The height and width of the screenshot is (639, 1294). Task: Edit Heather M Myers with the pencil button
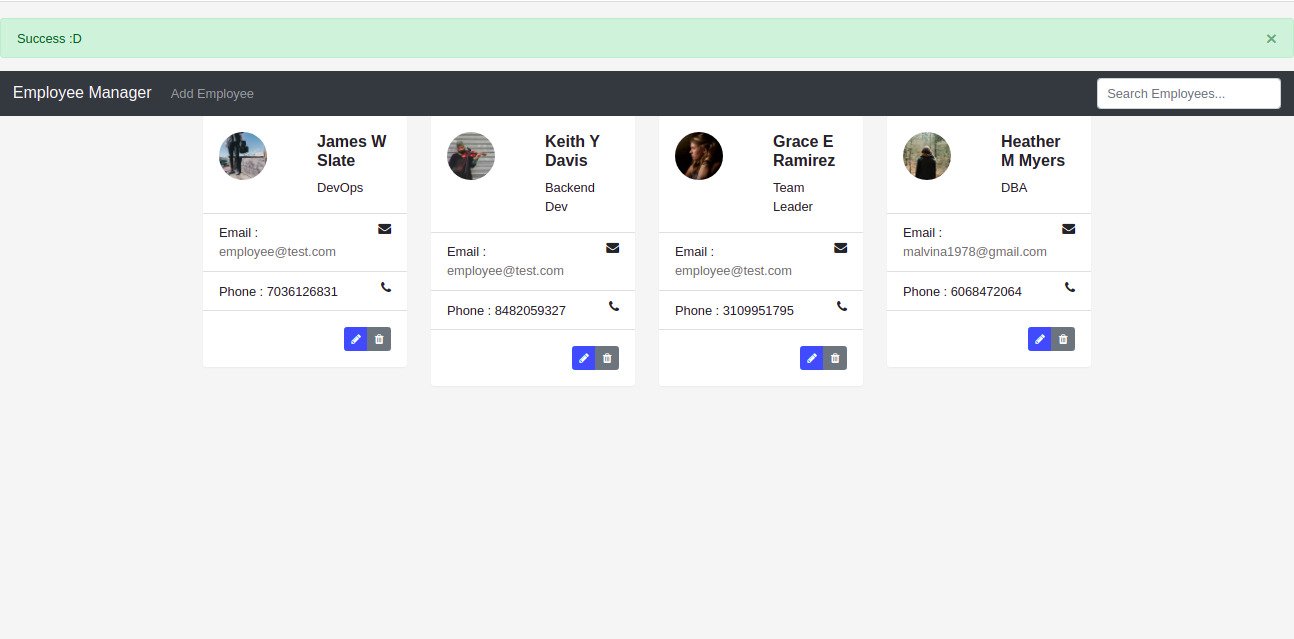pyautogui.click(x=1040, y=339)
